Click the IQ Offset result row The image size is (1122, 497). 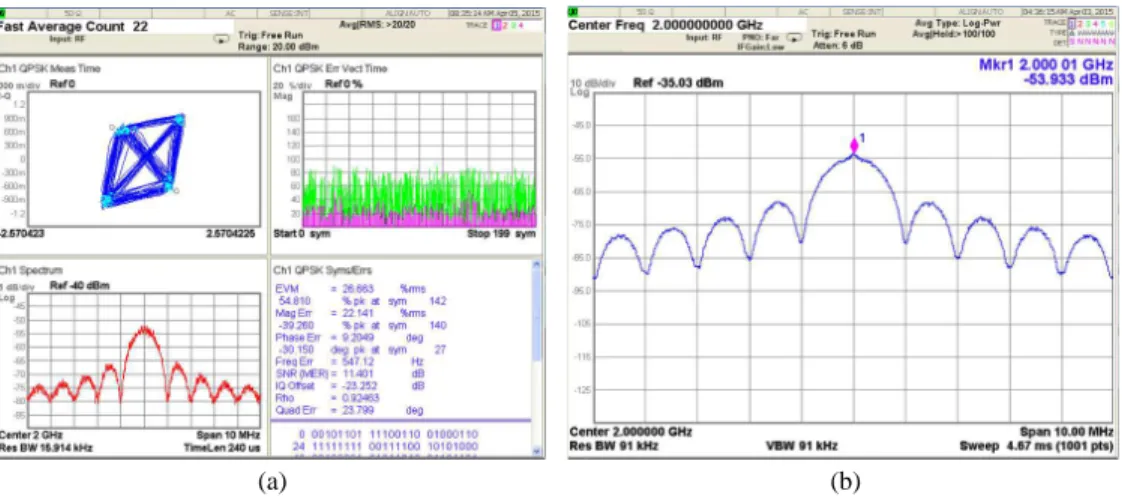[x=352, y=386]
